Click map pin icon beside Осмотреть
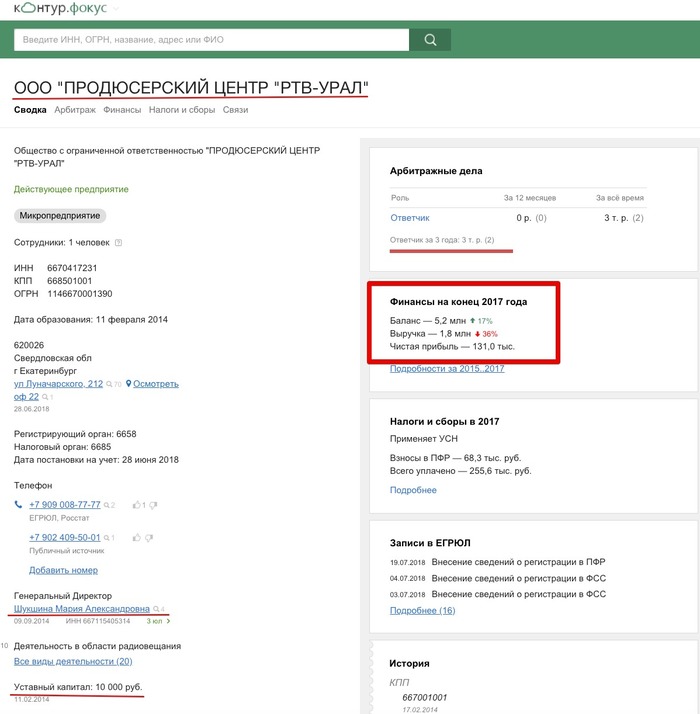Screen dimensions: 700x714 tap(129, 384)
